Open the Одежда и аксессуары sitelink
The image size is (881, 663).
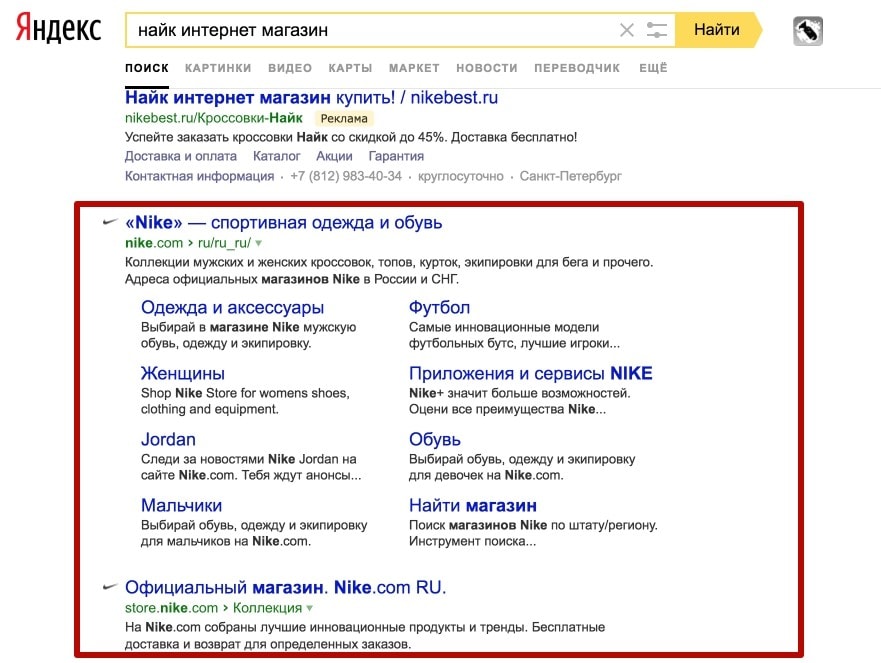(233, 308)
